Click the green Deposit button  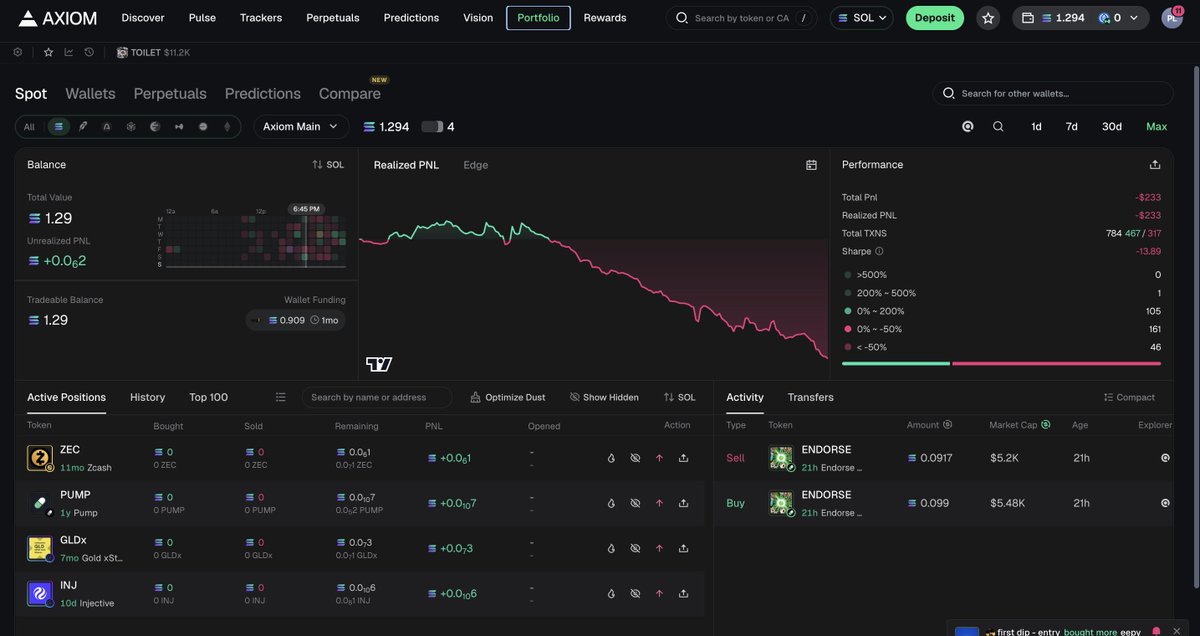[935, 18]
